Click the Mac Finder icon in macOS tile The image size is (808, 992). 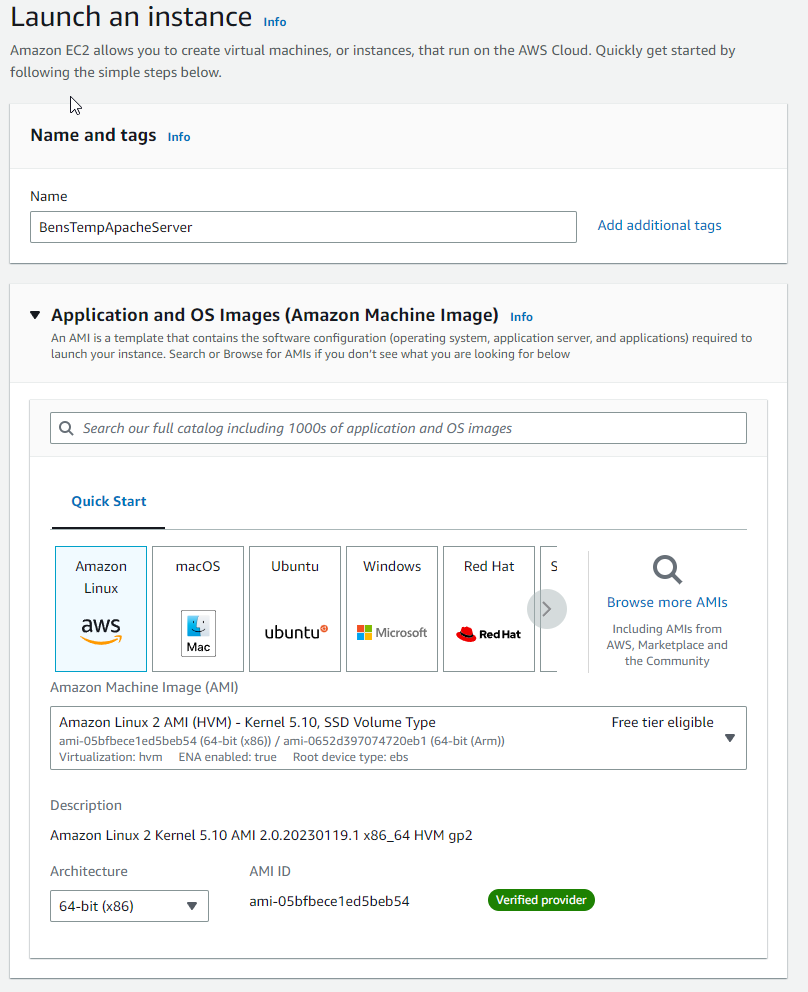pyautogui.click(x=198, y=633)
